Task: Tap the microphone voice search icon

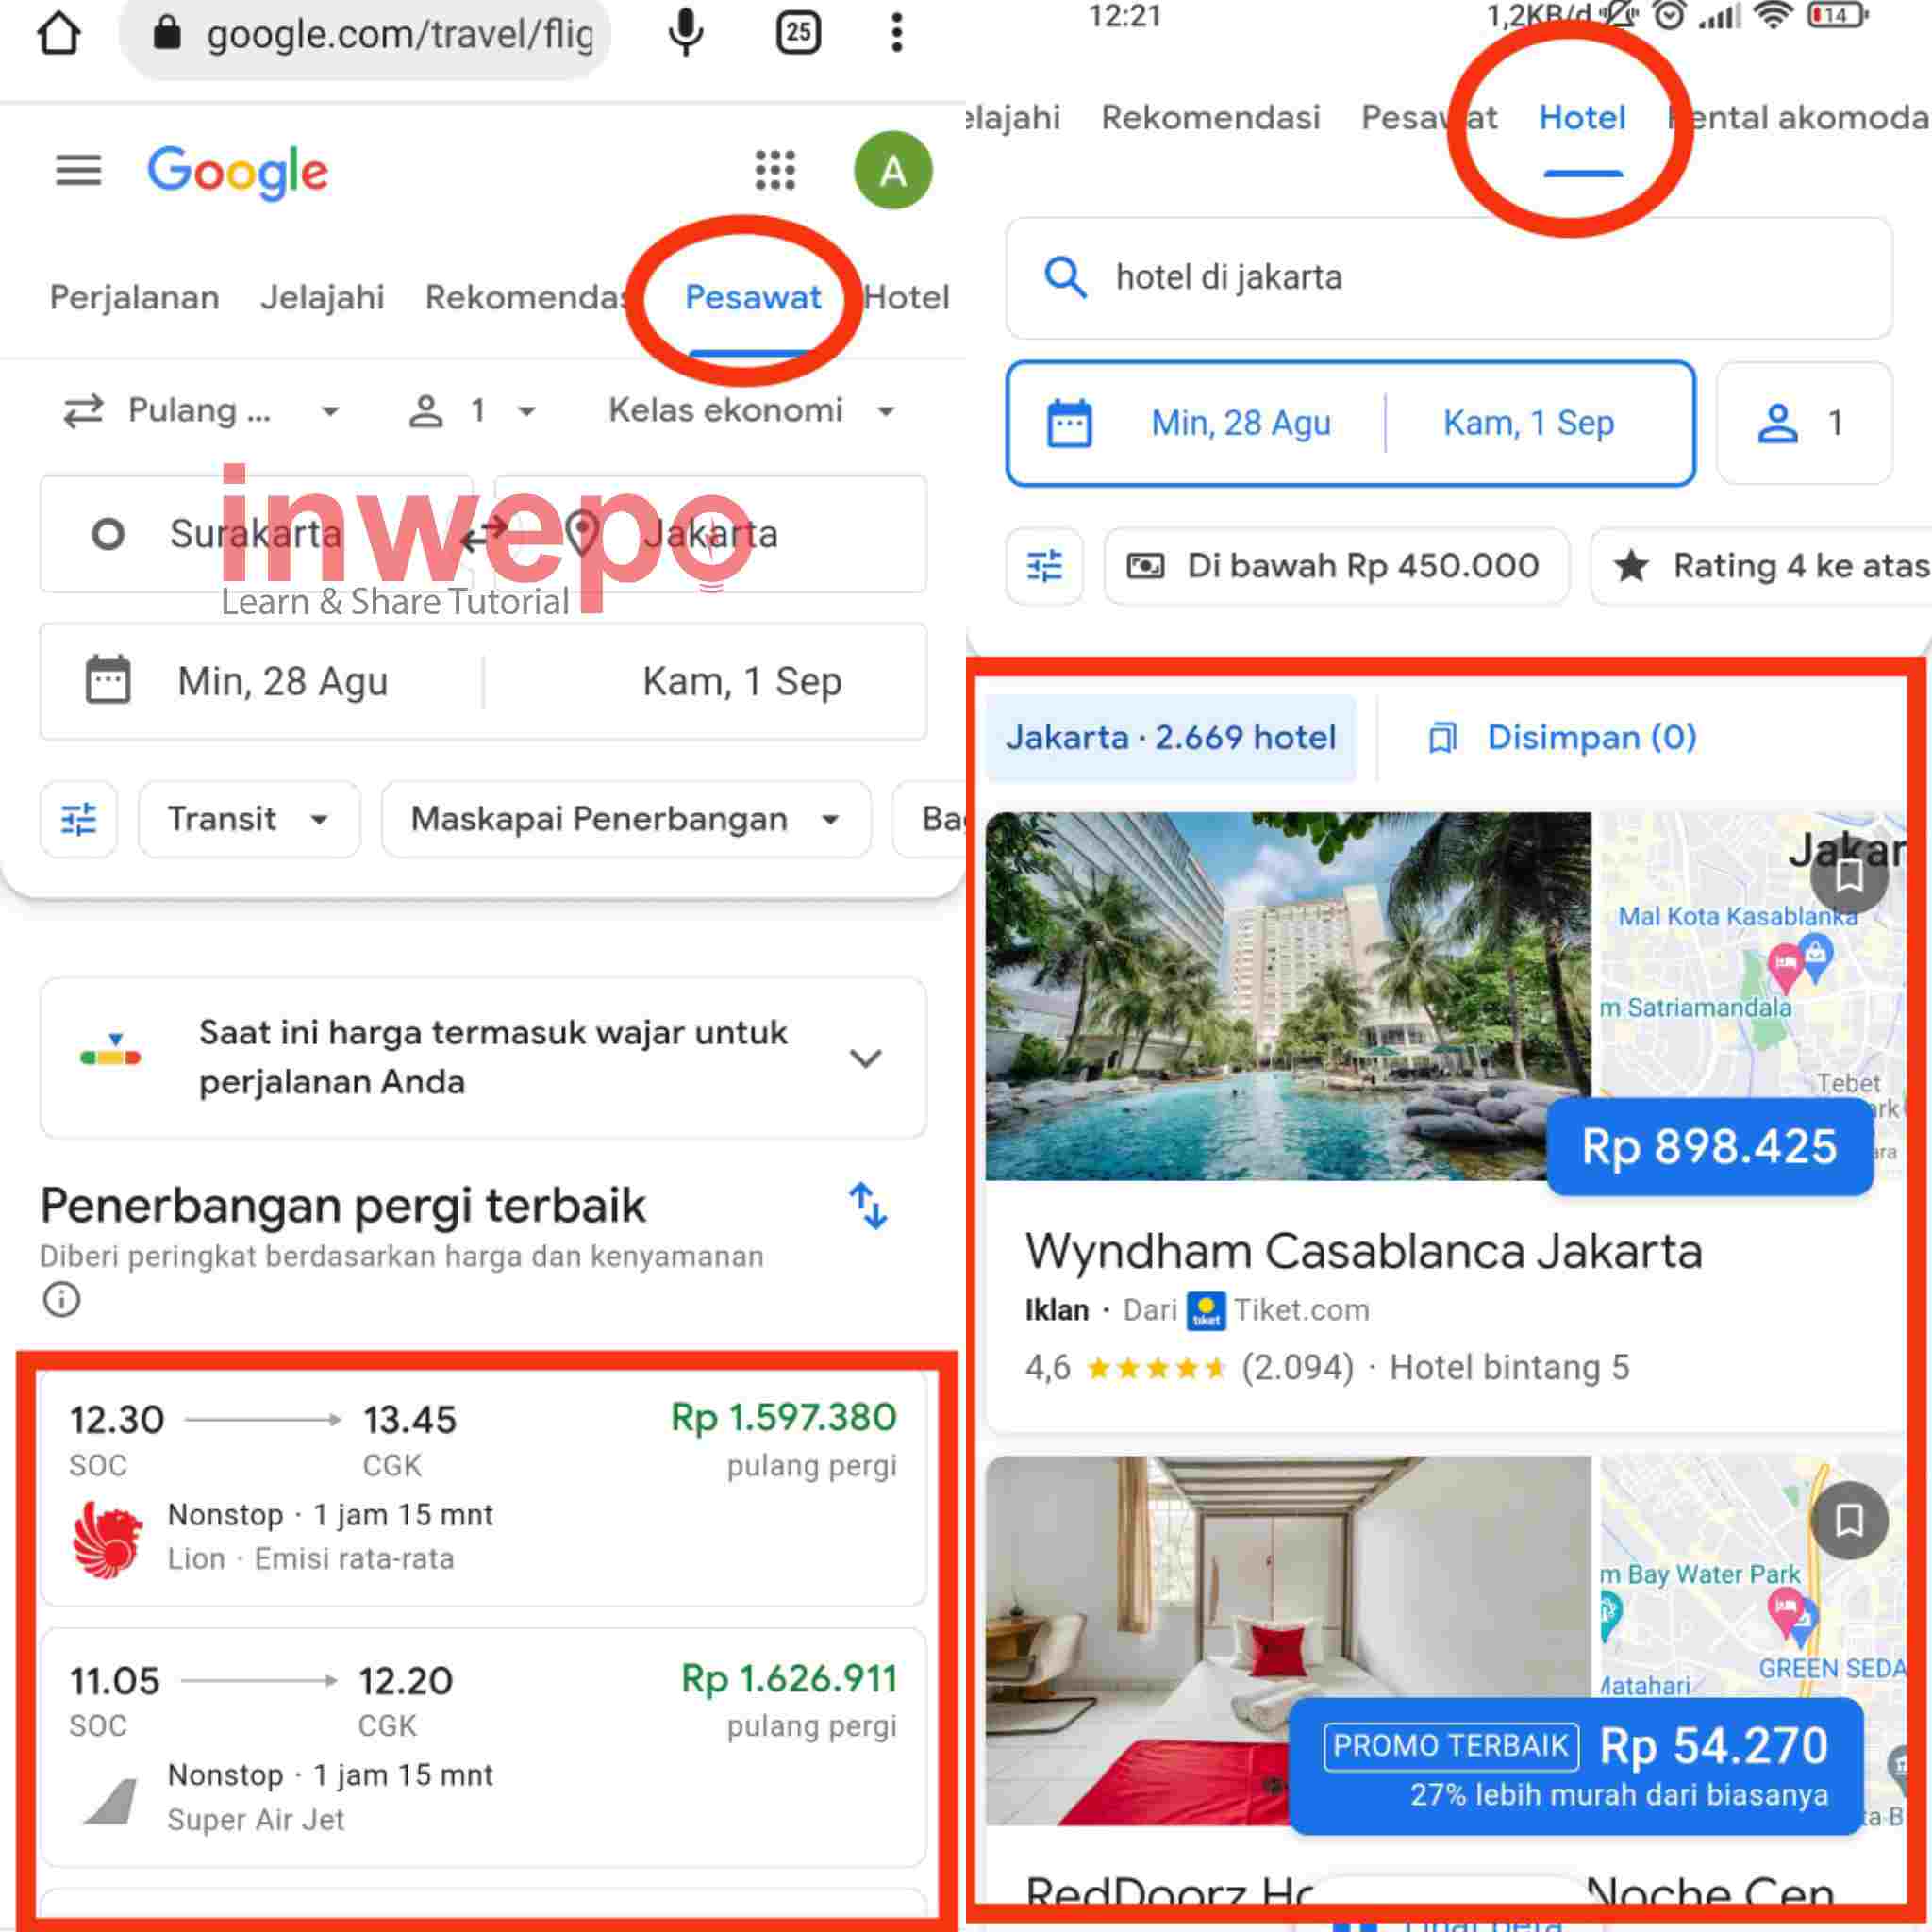Action: pos(685,33)
